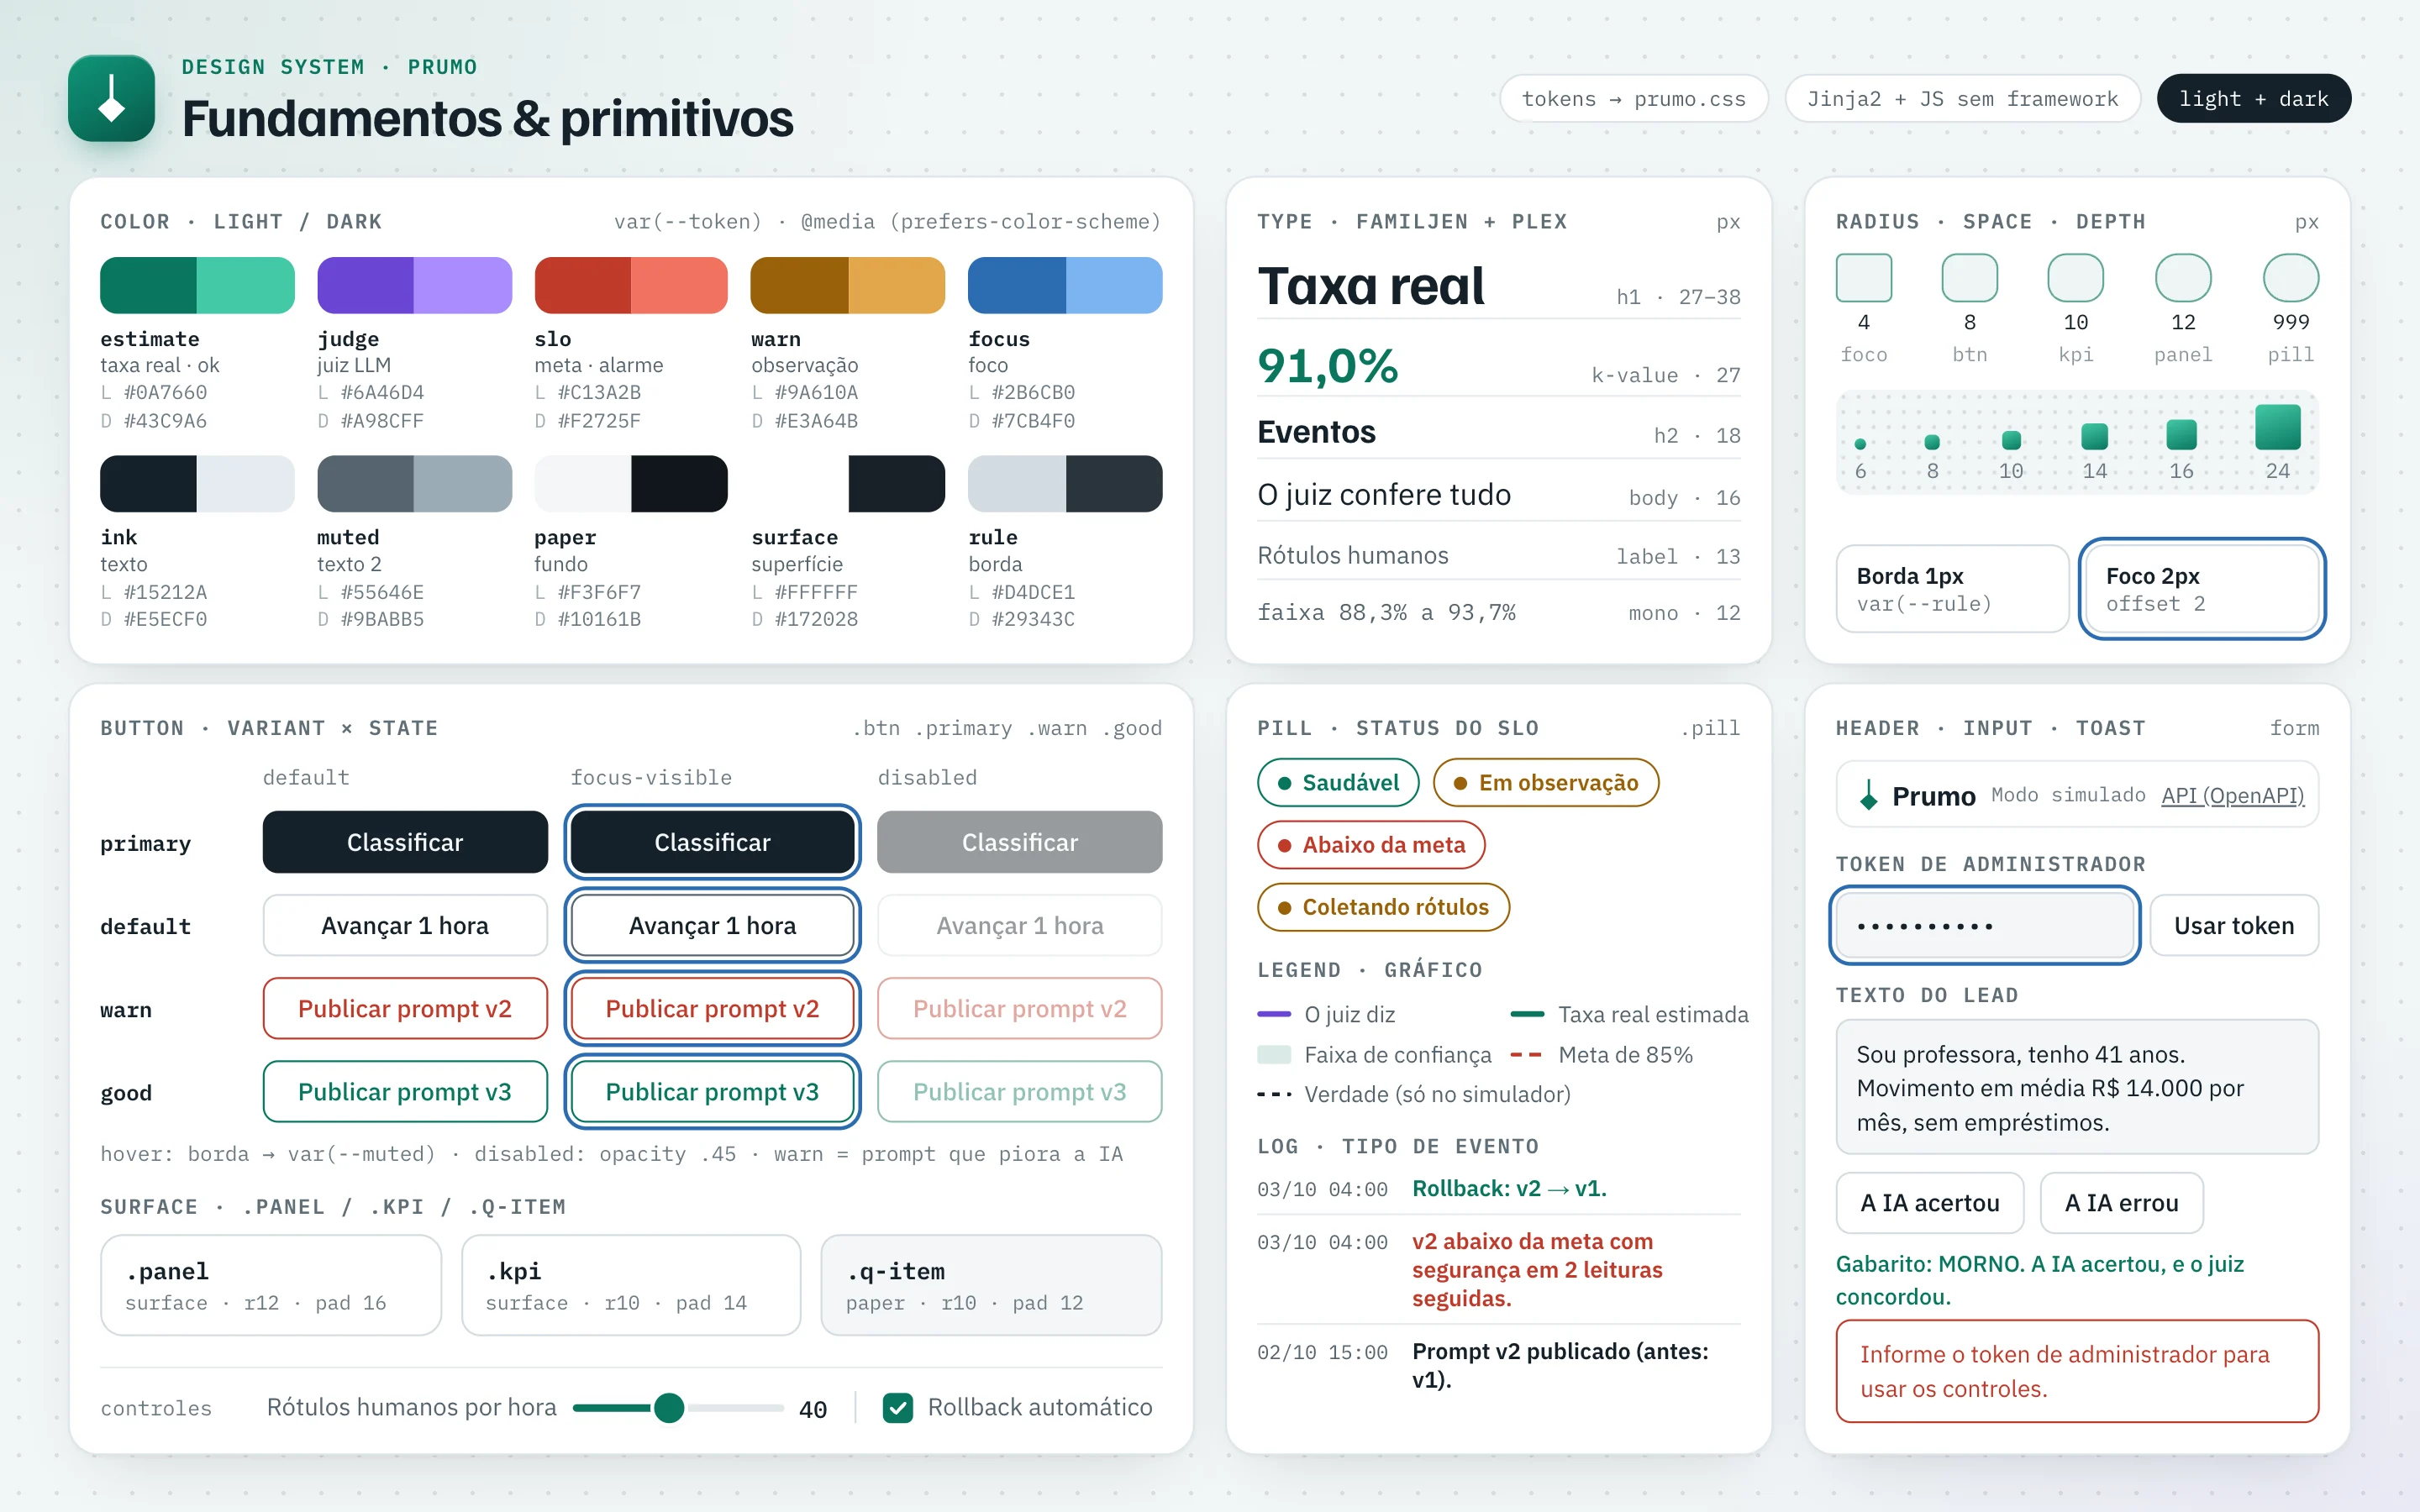
Task: Select the radius 8 btn shape
Action: [1969, 278]
